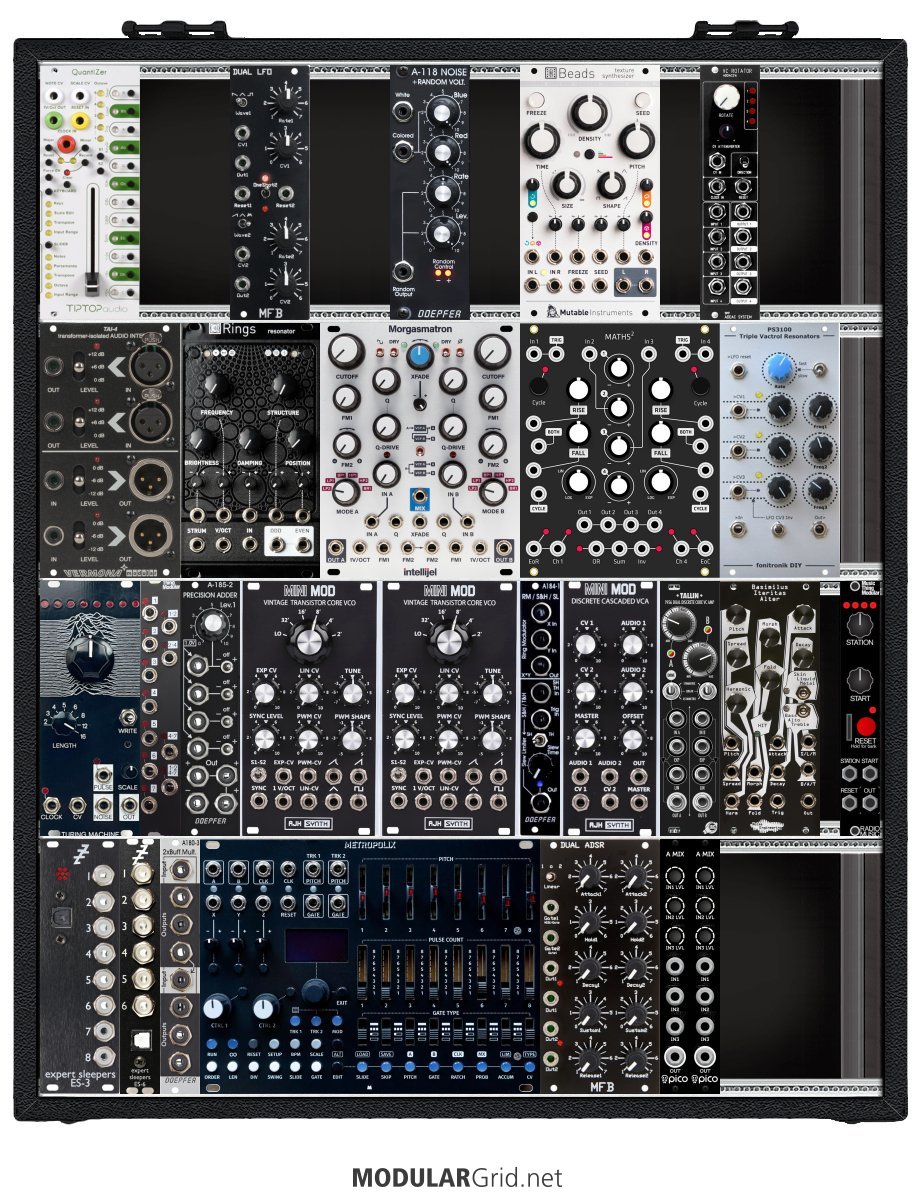This screenshot has height=1199, width=915.
Task: Click the Sum output jack on Maths
Action: click(618, 548)
